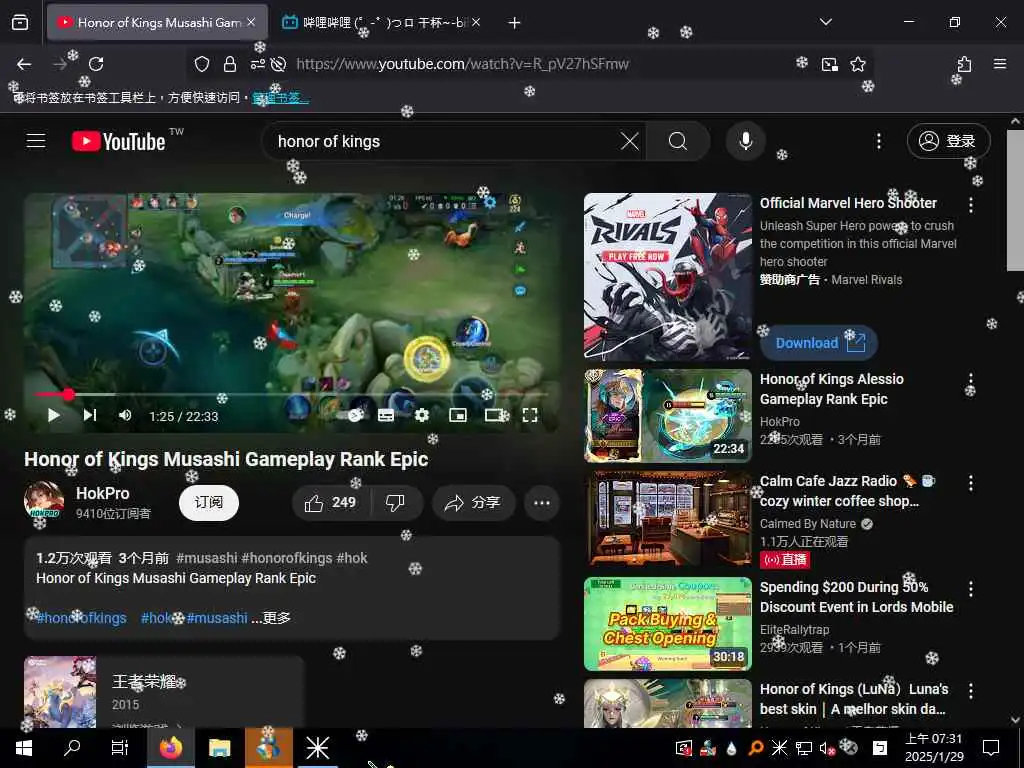Screen dimensions: 1024x768
Task: Open a new browser tab
Action: (x=514, y=23)
